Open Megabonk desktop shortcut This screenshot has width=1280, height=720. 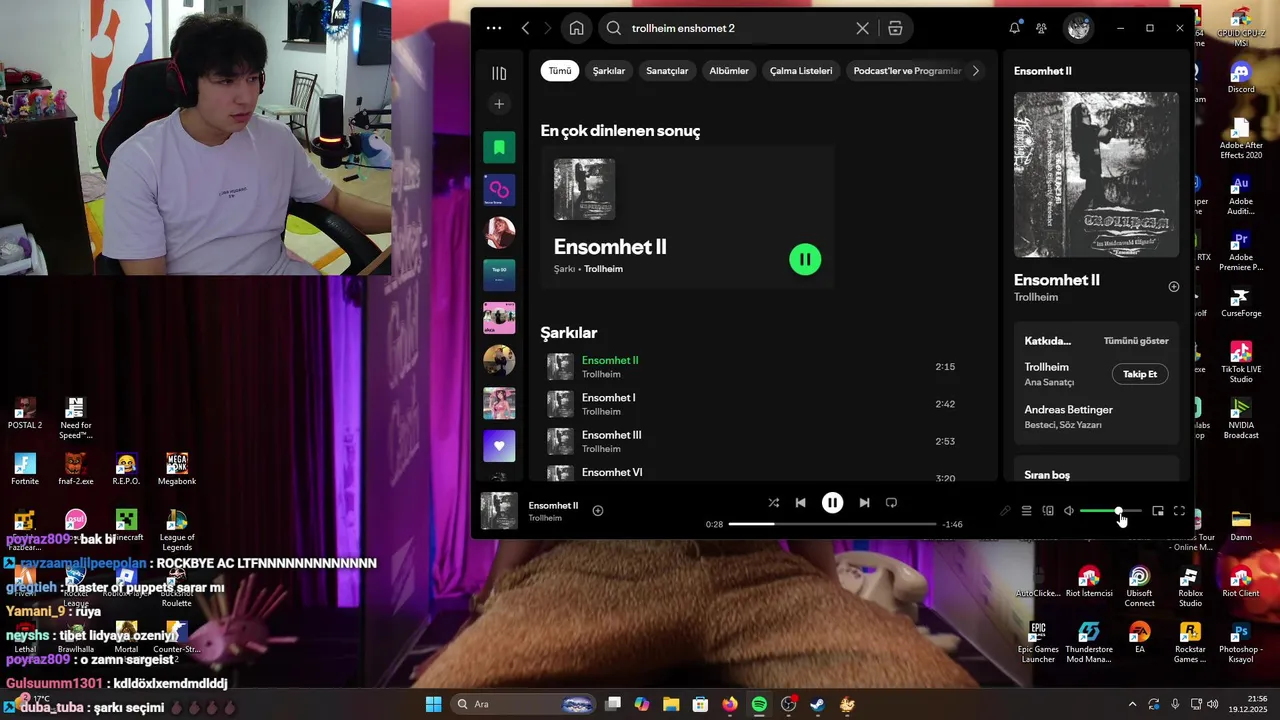[x=177, y=469]
